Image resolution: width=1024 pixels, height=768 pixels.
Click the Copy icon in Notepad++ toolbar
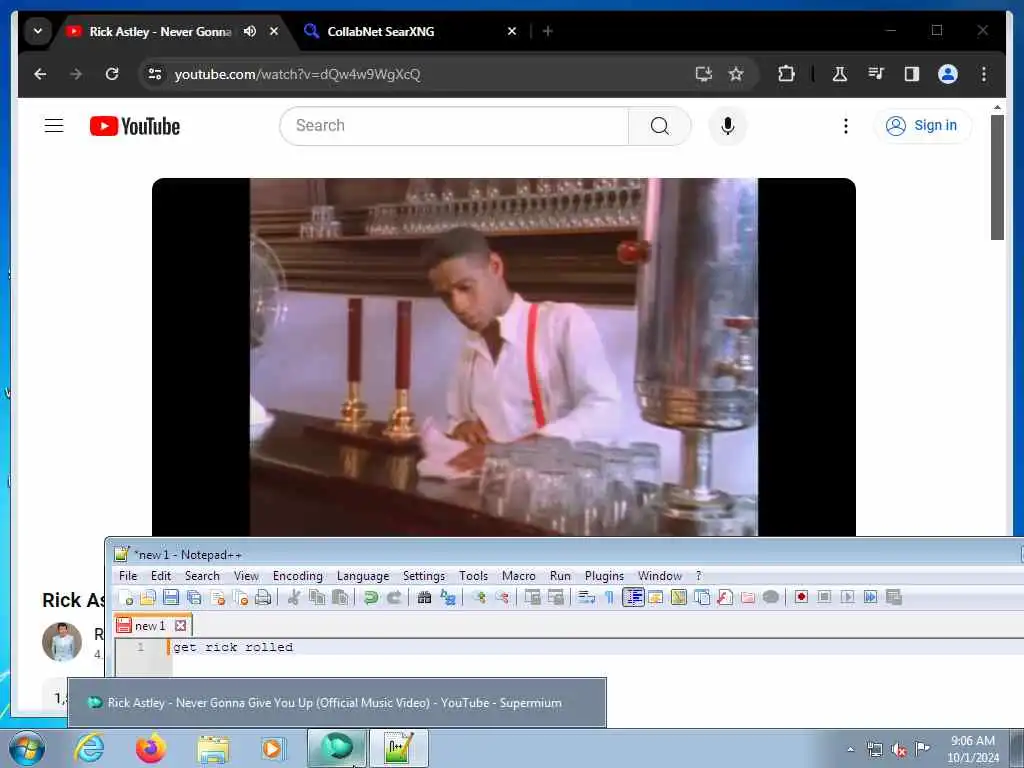(317, 598)
